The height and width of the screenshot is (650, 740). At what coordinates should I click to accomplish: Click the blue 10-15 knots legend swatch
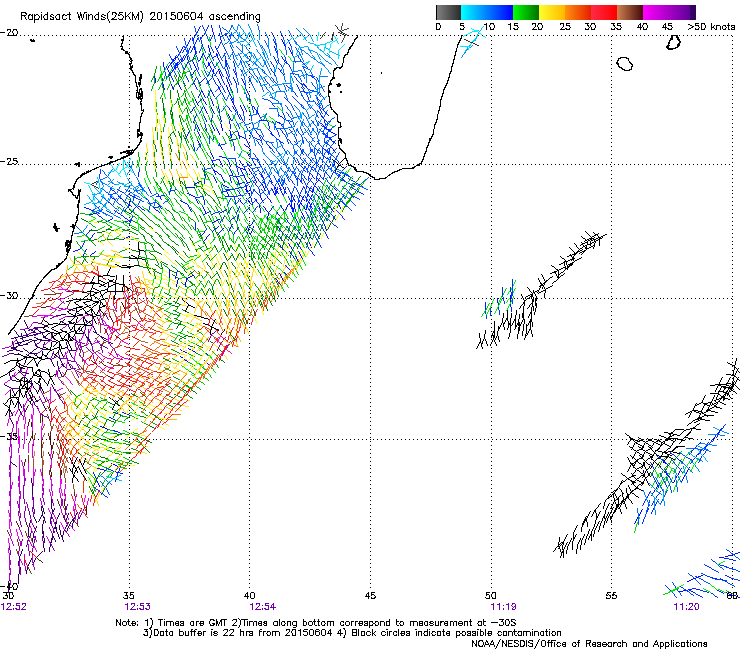(500, 12)
